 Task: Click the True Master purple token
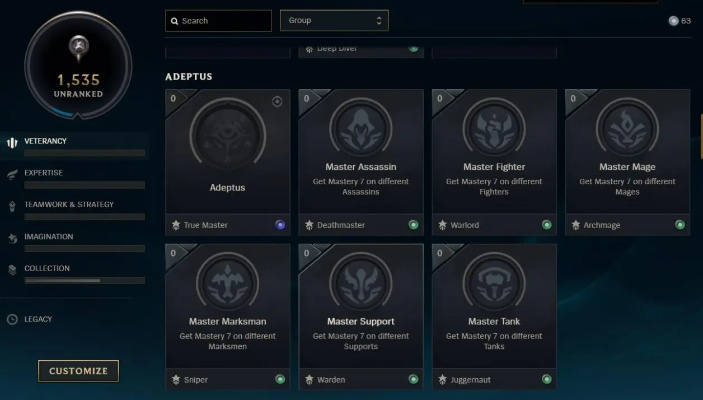click(280, 225)
